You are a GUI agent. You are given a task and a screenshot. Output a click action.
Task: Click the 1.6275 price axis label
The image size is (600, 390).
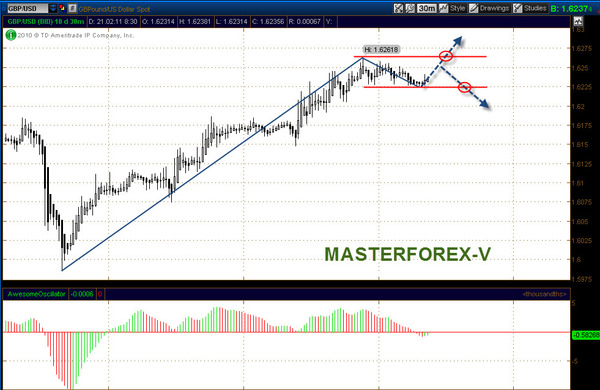click(582, 49)
